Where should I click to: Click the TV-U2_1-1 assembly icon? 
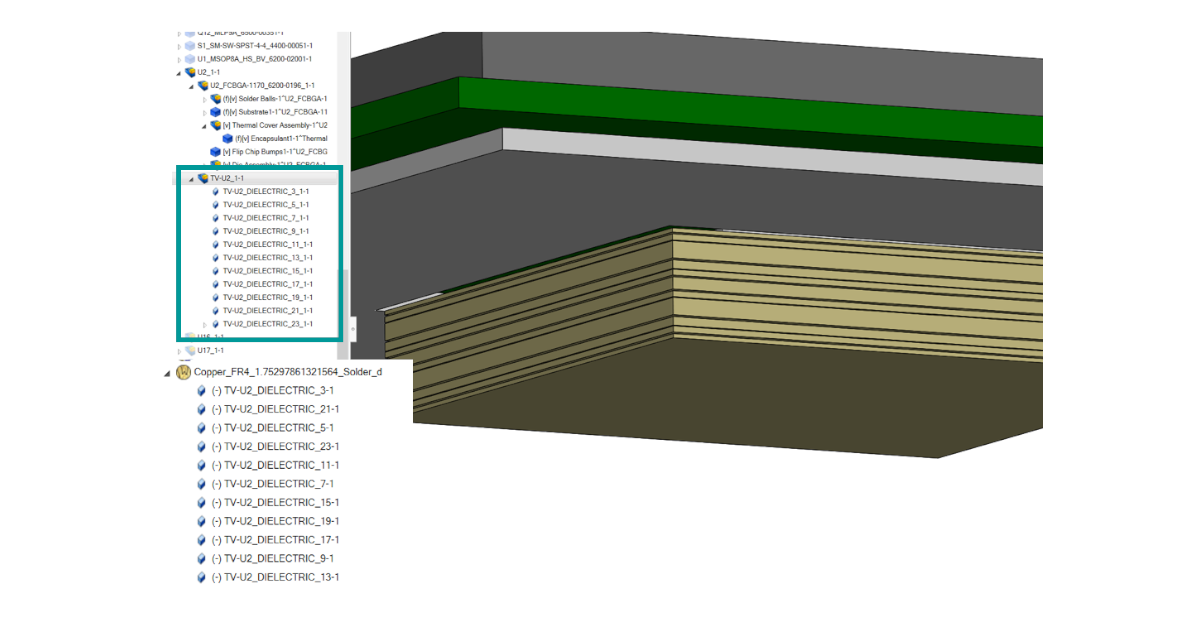point(202,178)
